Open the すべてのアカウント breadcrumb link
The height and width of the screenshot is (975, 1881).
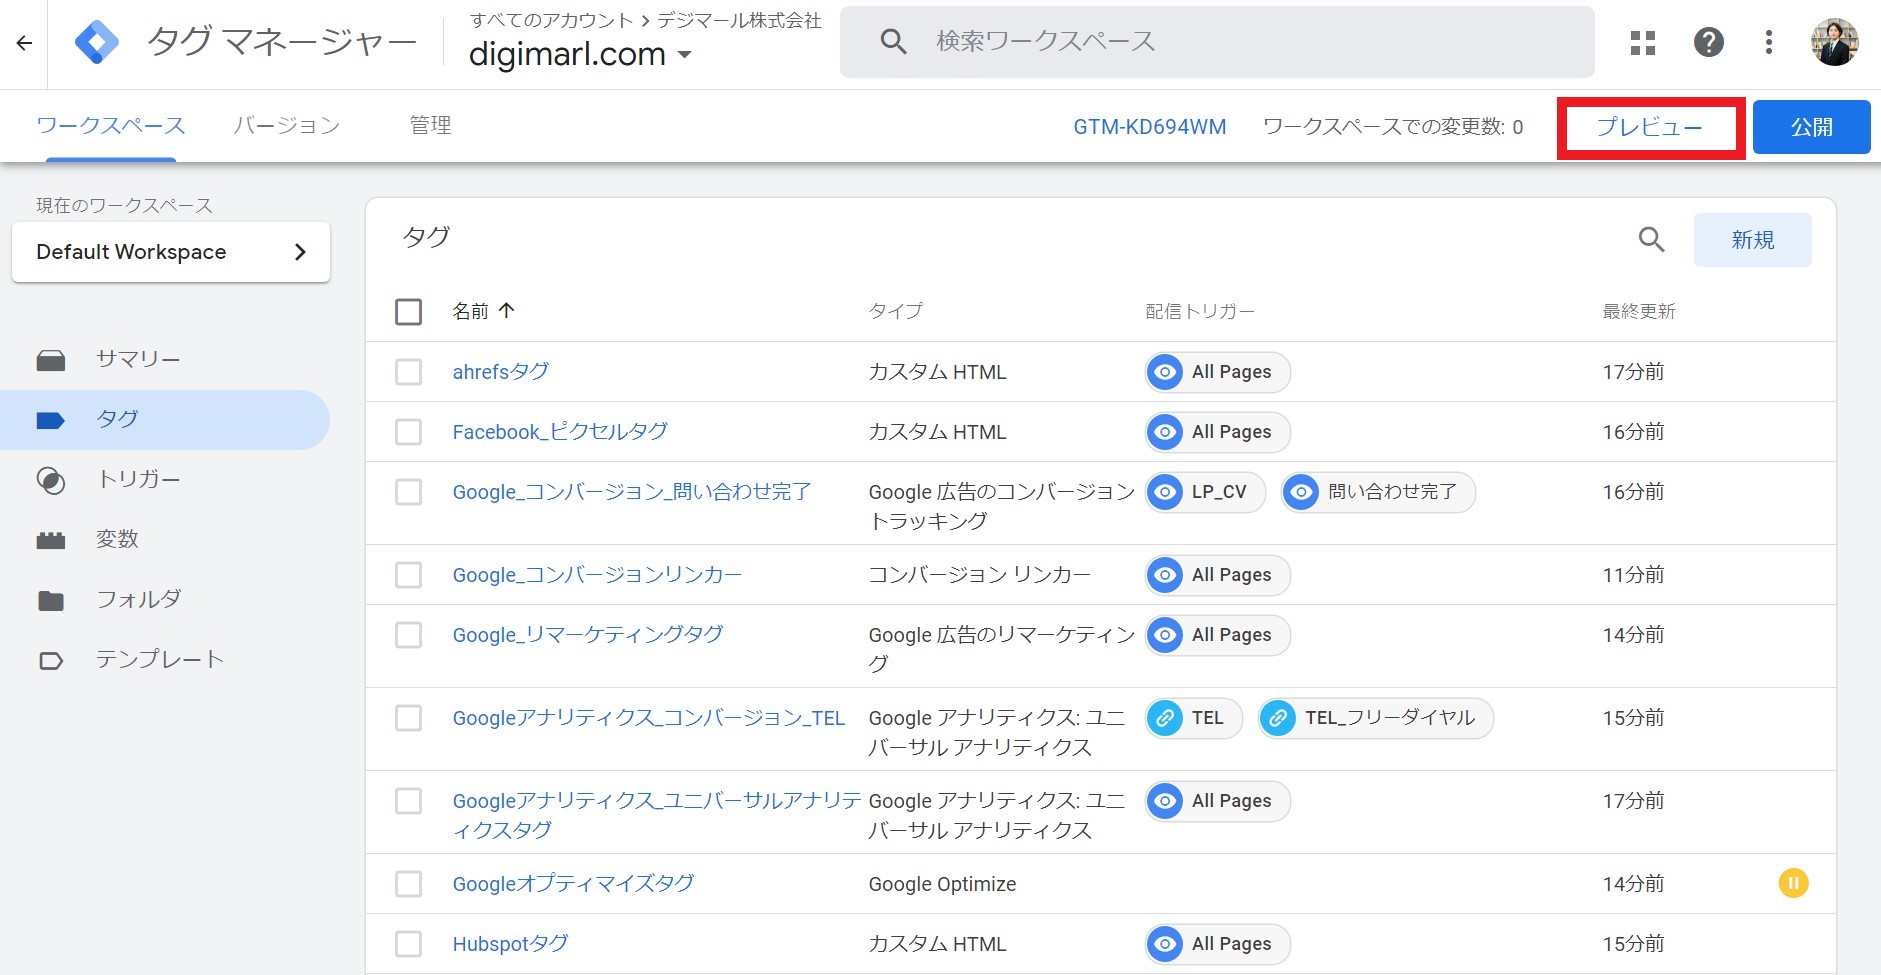552,20
